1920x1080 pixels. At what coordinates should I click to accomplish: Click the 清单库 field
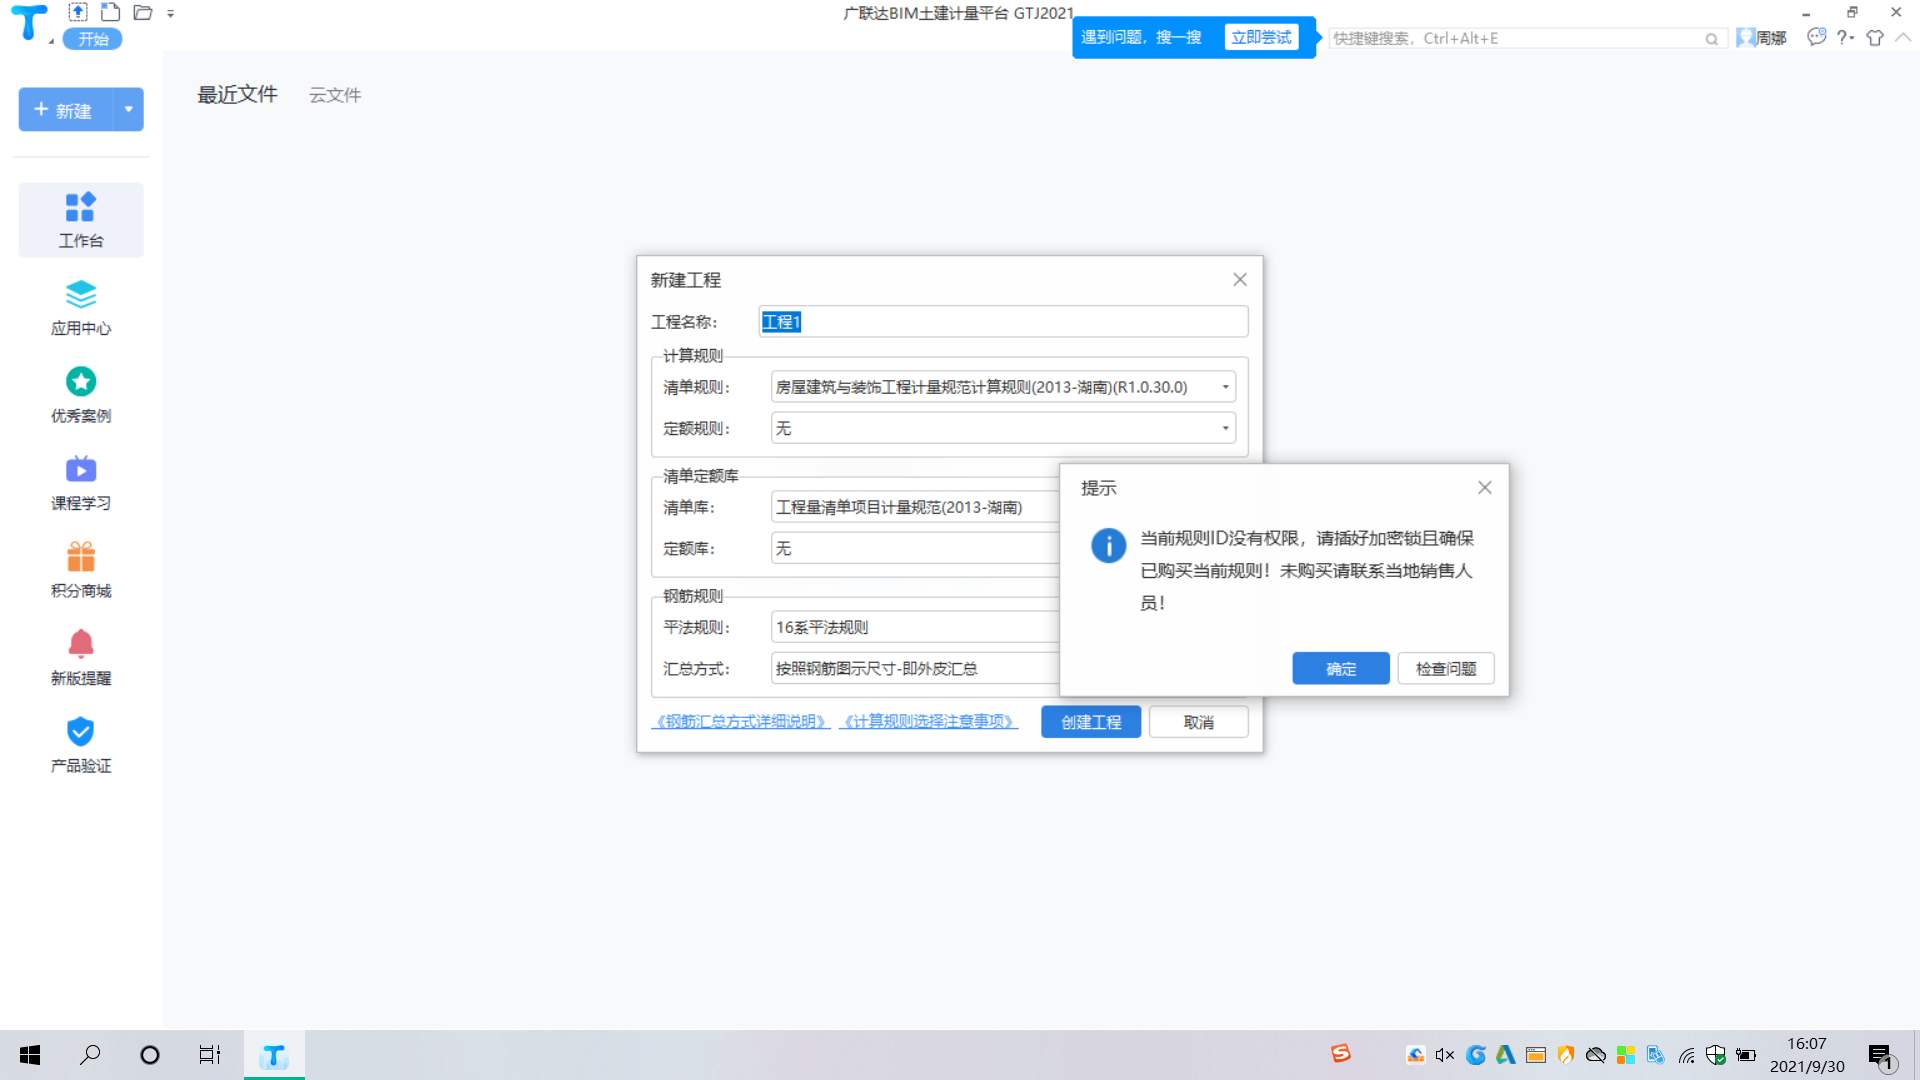[x=915, y=507]
